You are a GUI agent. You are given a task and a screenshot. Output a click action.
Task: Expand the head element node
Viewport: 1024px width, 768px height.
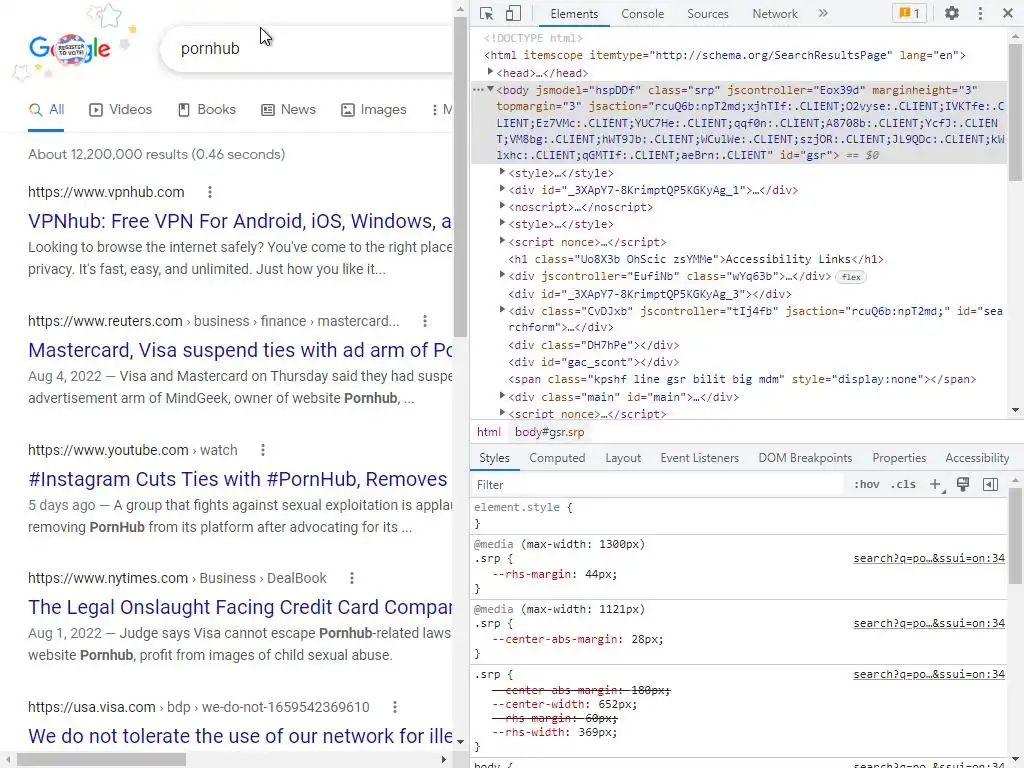pos(490,72)
